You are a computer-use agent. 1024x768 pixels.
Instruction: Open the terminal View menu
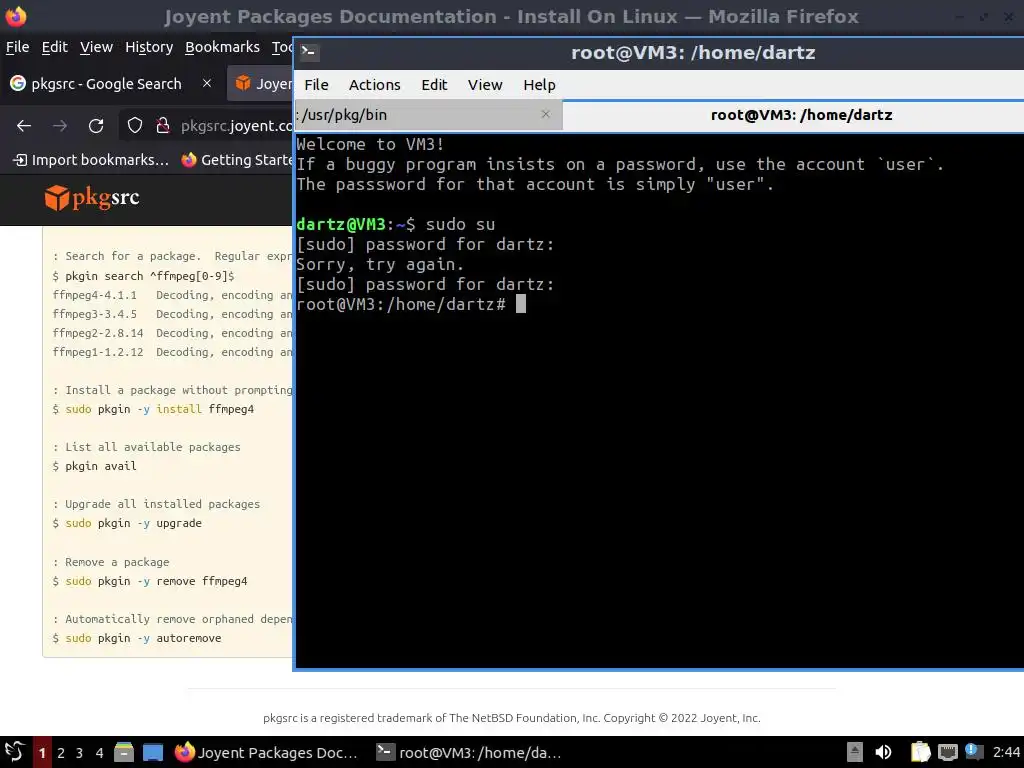(485, 85)
